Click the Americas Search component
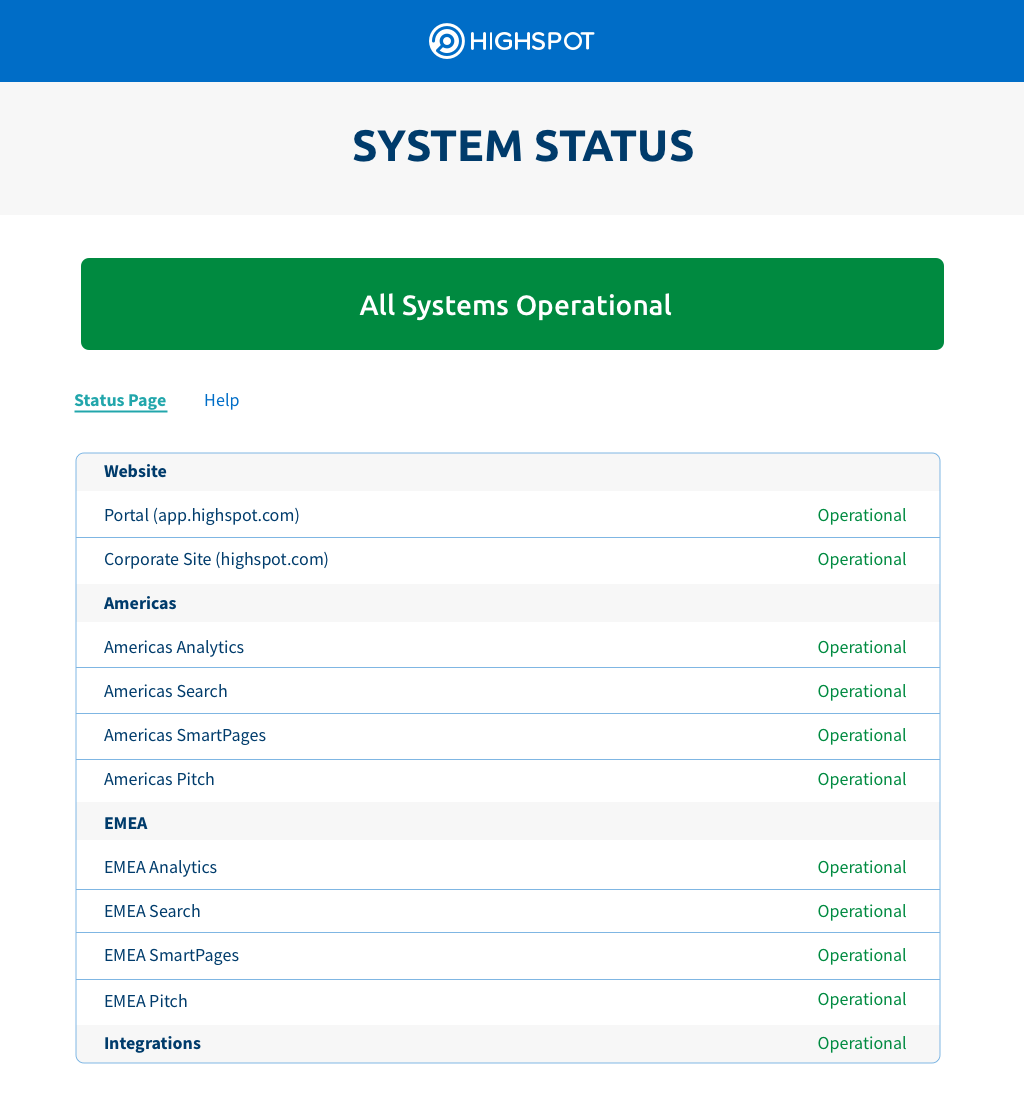The width and height of the screenshot is (1024, 1117). pyautogui.click(x=165, y=691)
